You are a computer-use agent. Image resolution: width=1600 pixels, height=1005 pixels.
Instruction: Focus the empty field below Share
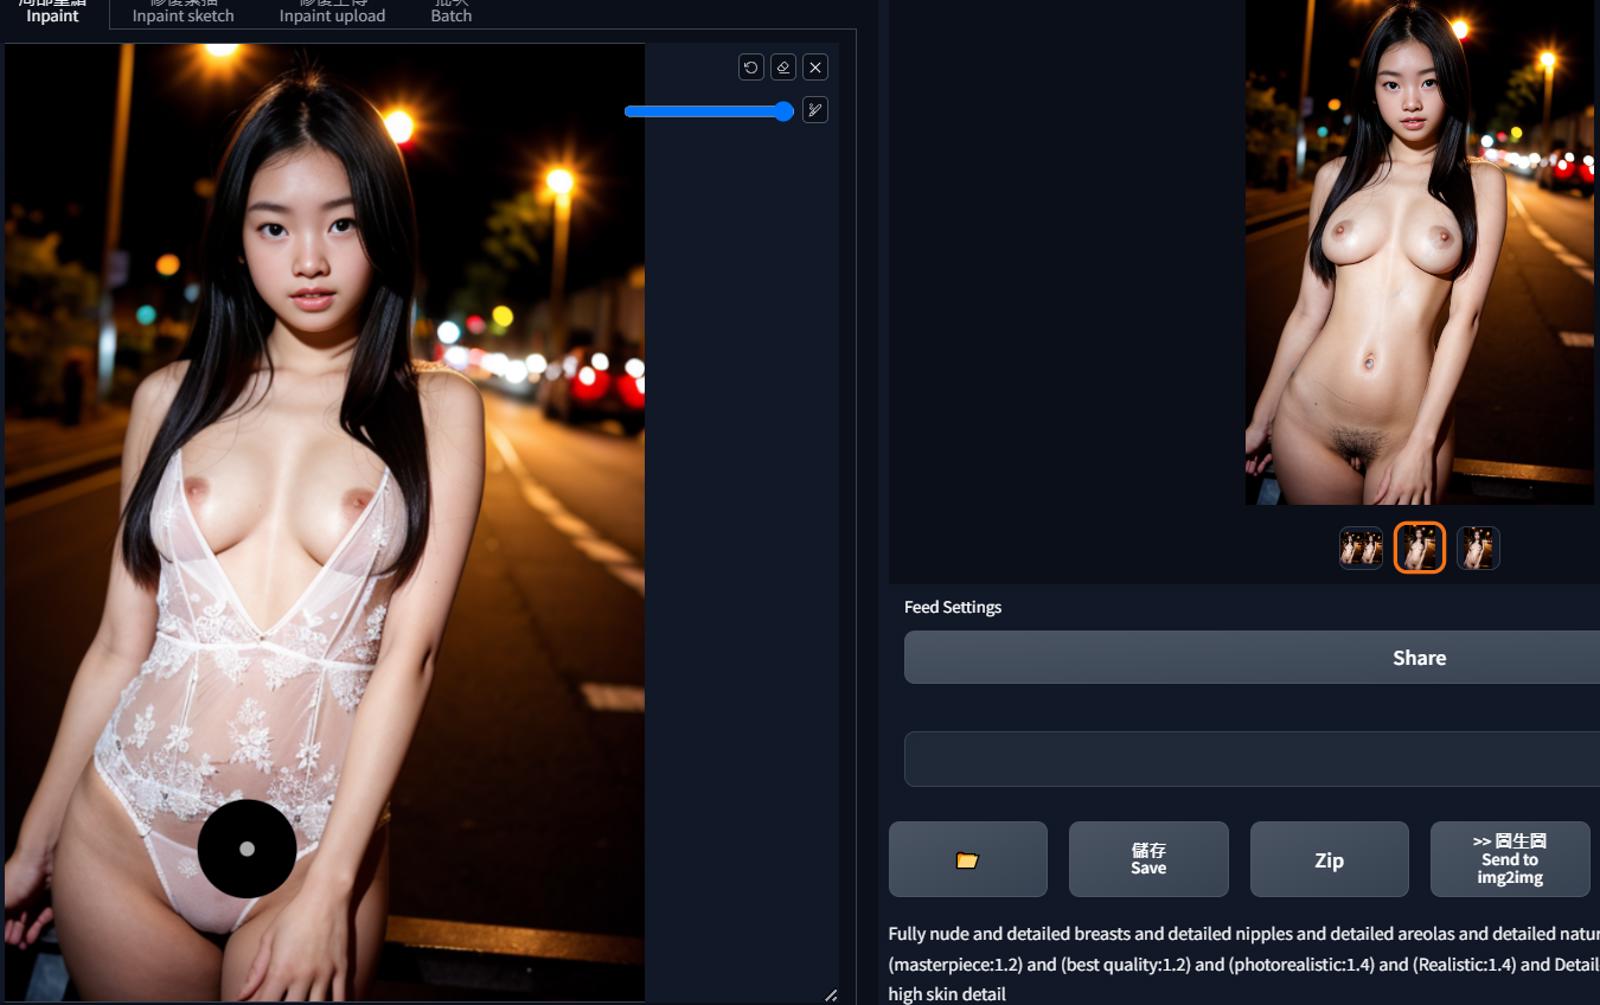(x=1252, y=759)
